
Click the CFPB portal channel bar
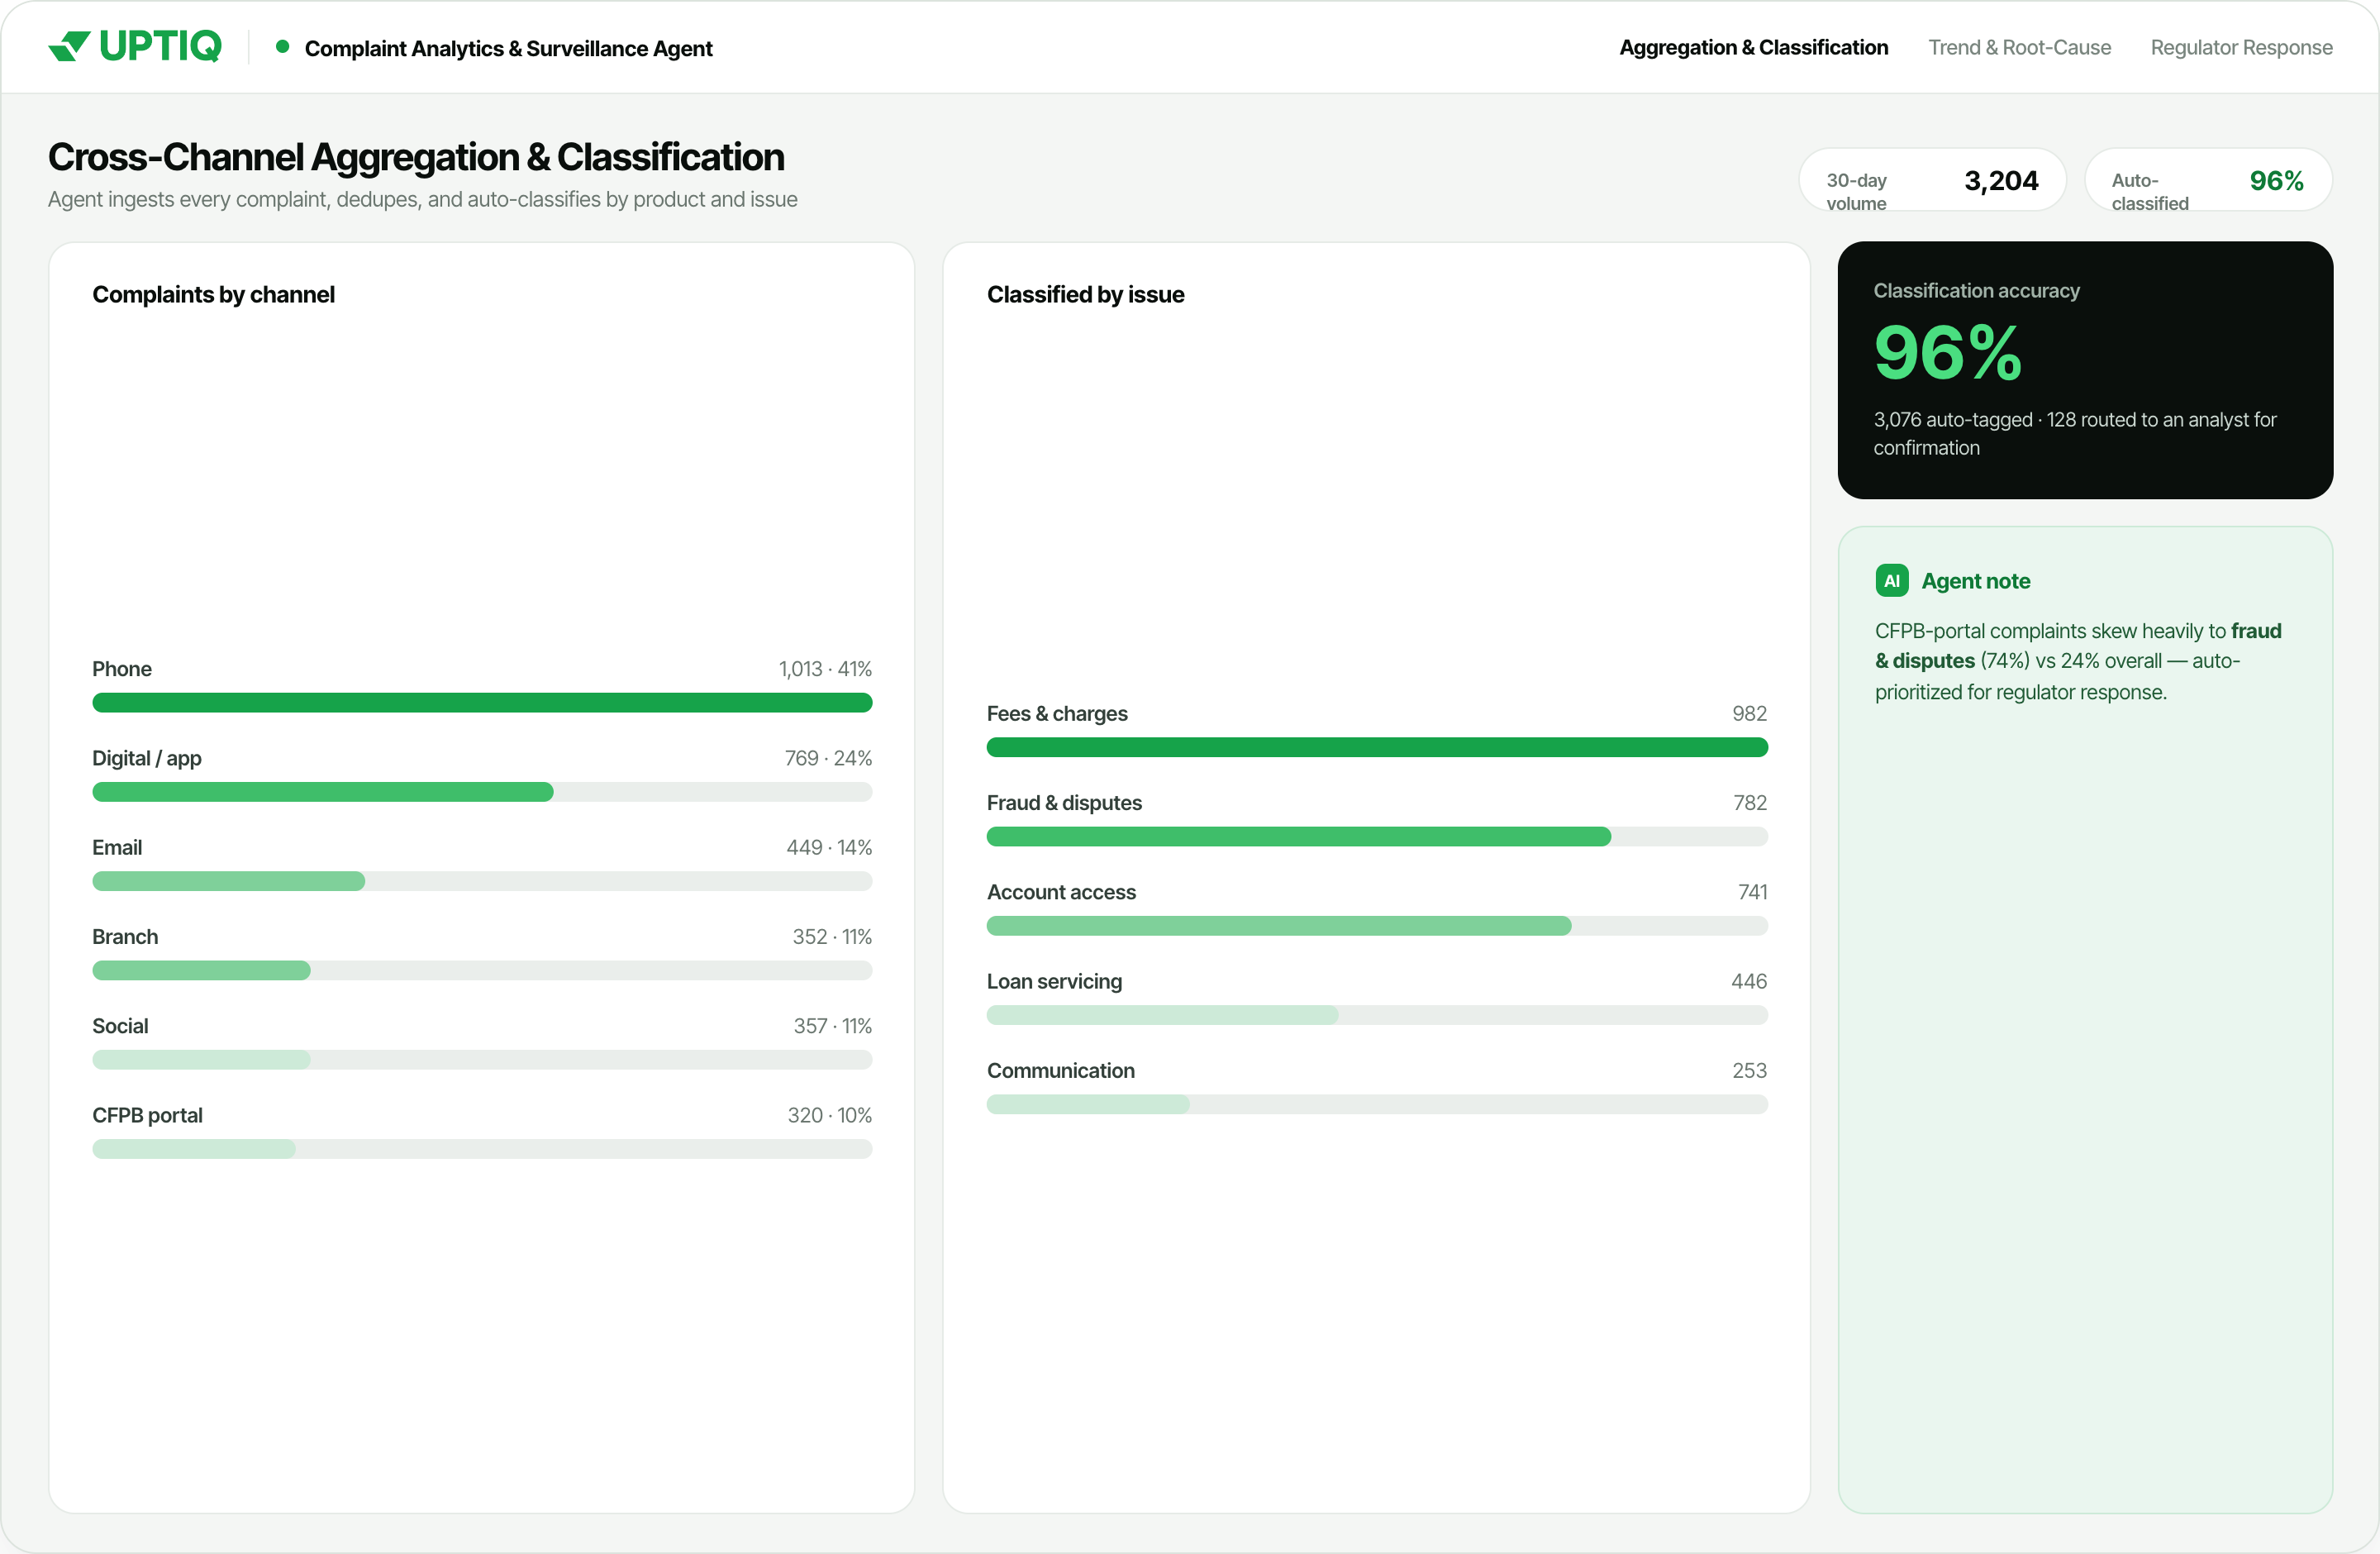(x=482, y=1149)
